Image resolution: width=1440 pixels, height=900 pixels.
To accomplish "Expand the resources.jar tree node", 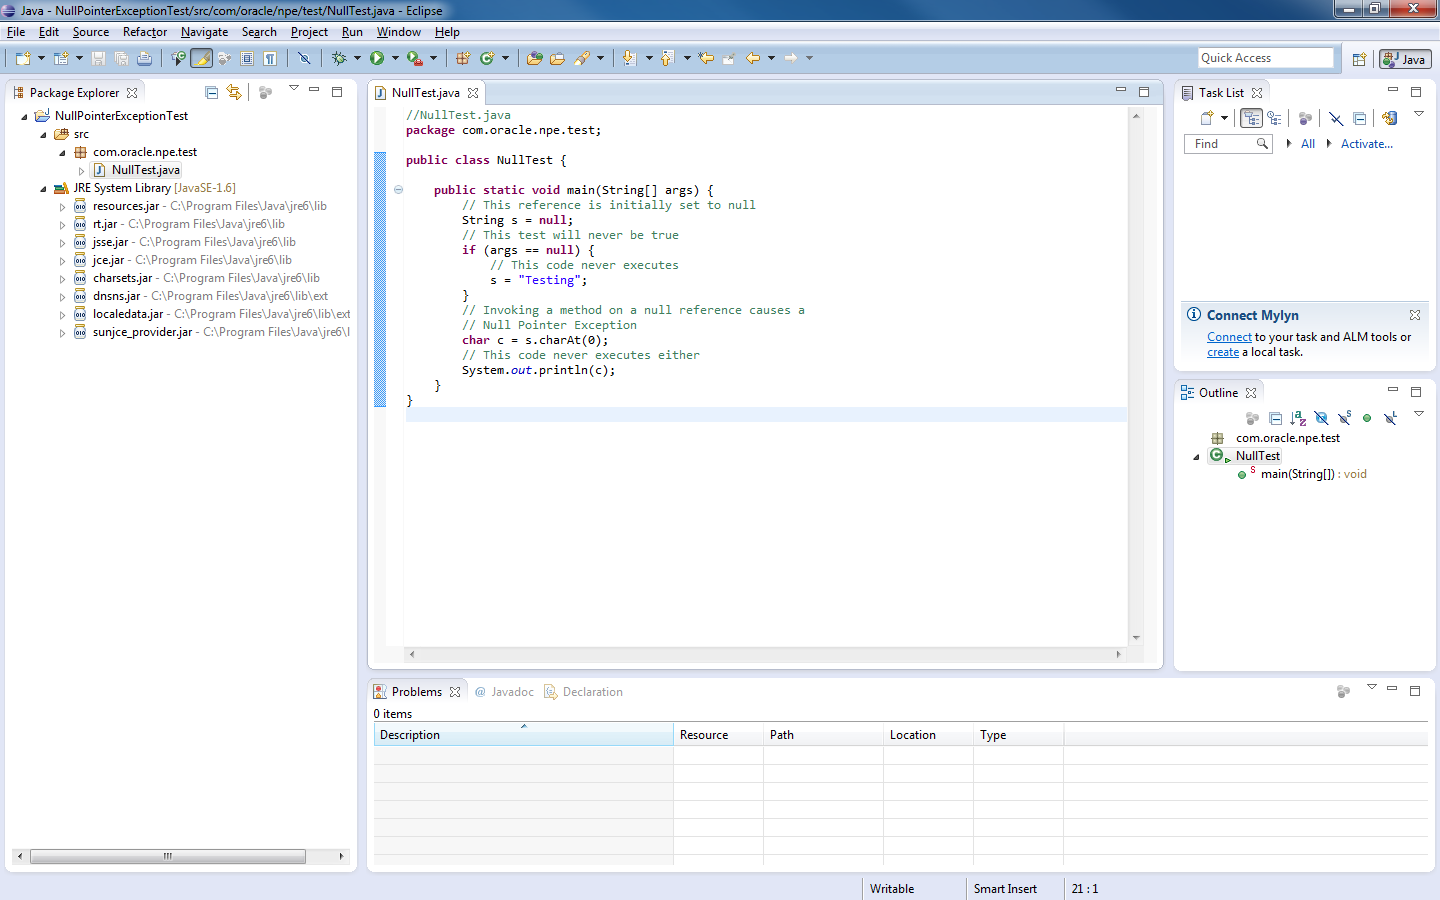I will click(x=62, y=207).
